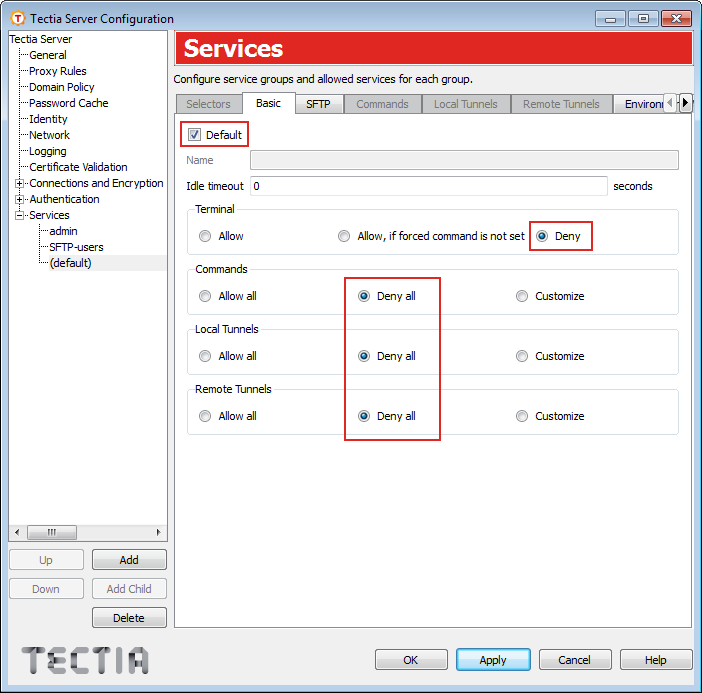Select Domain Policy in the tree
702x693 pixels.
[62, 87]
